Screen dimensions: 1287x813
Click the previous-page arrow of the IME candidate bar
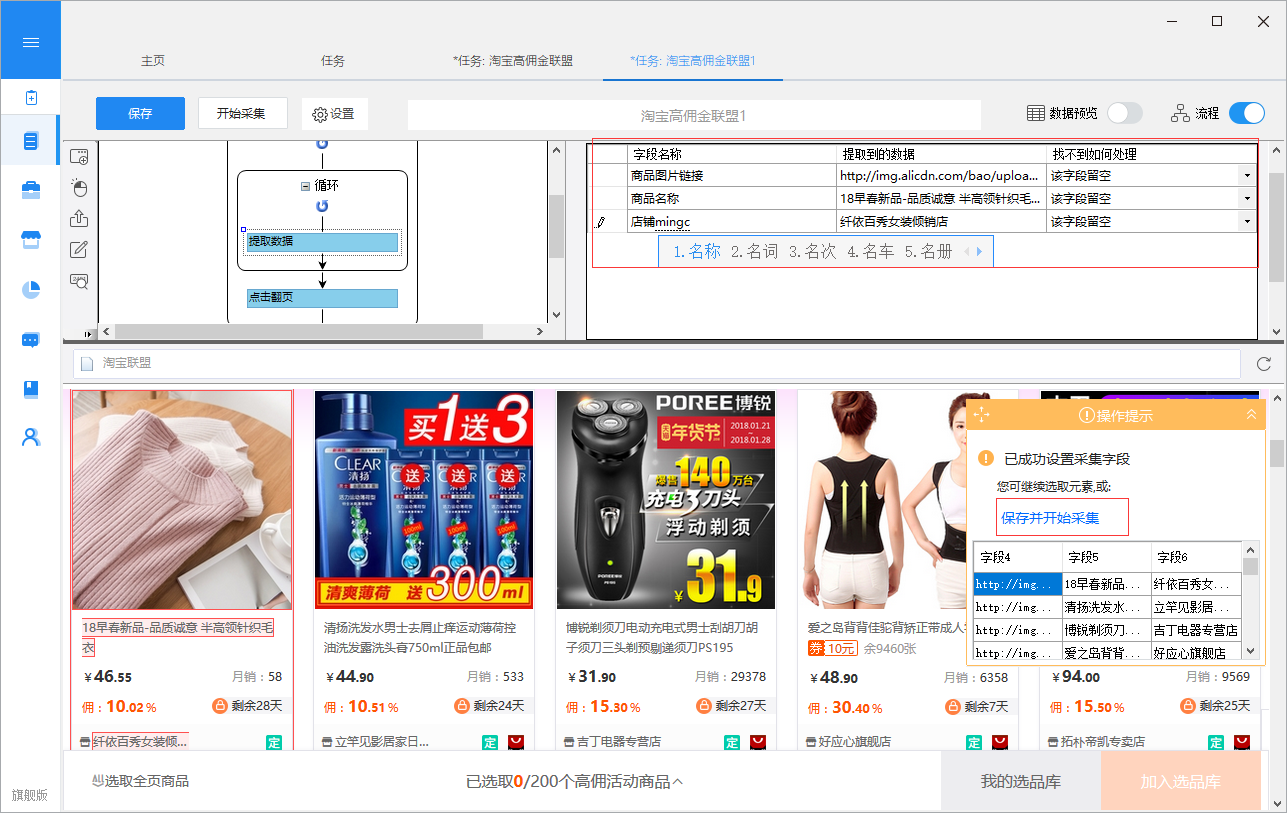[x=967, y=252]
